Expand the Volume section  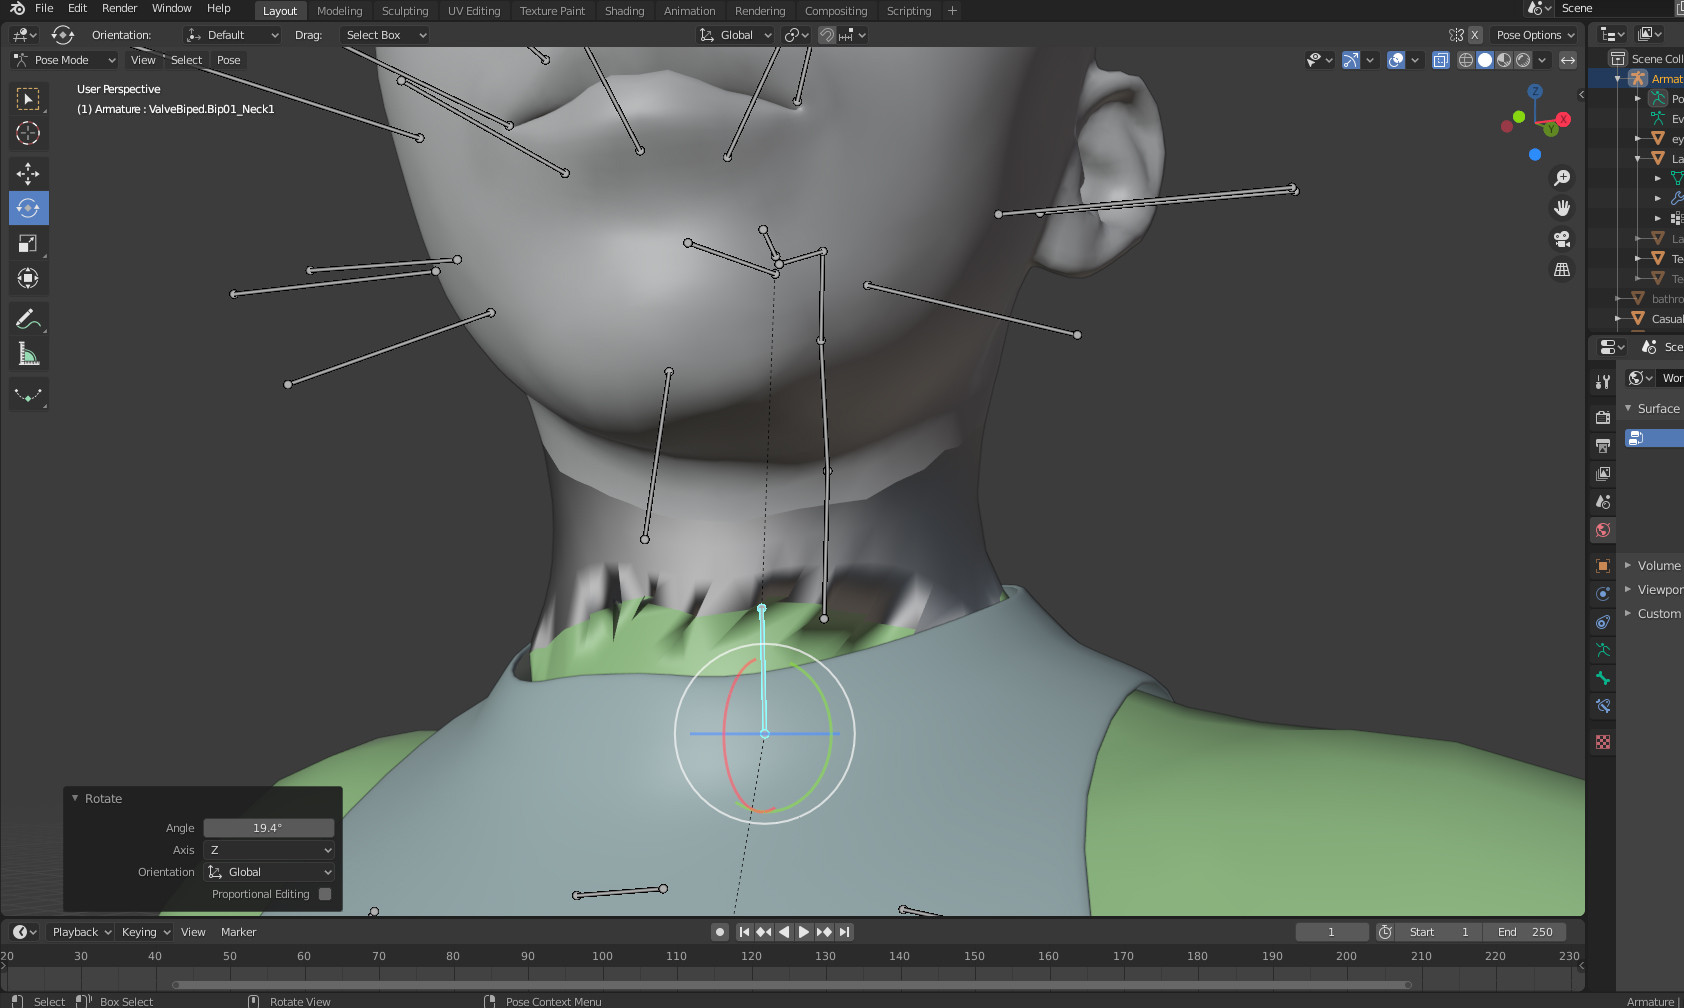point(1628,566)
